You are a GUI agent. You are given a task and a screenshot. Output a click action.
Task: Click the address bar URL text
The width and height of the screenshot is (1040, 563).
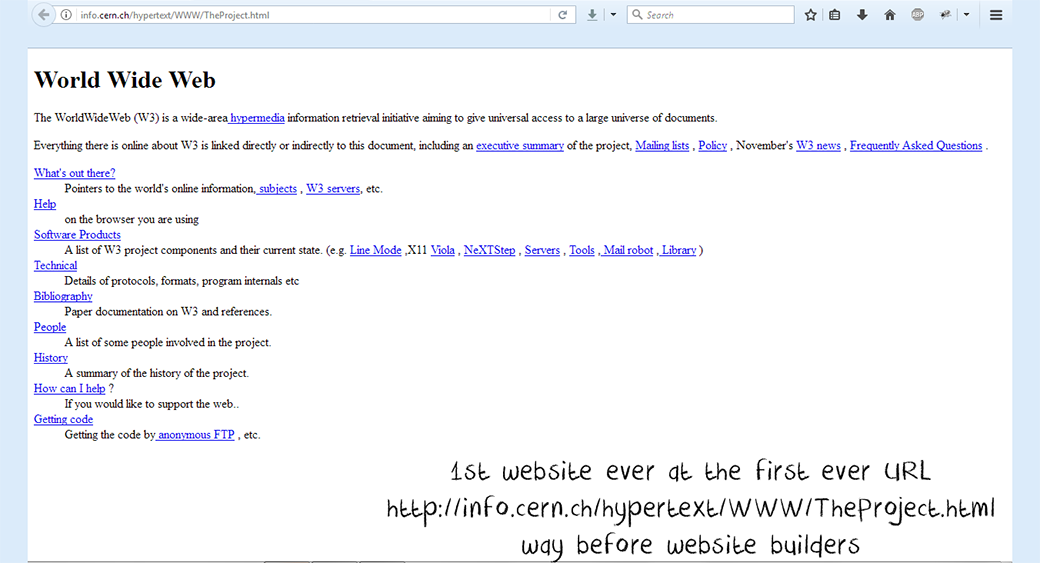pyautogui.click(x=175, y=15)
